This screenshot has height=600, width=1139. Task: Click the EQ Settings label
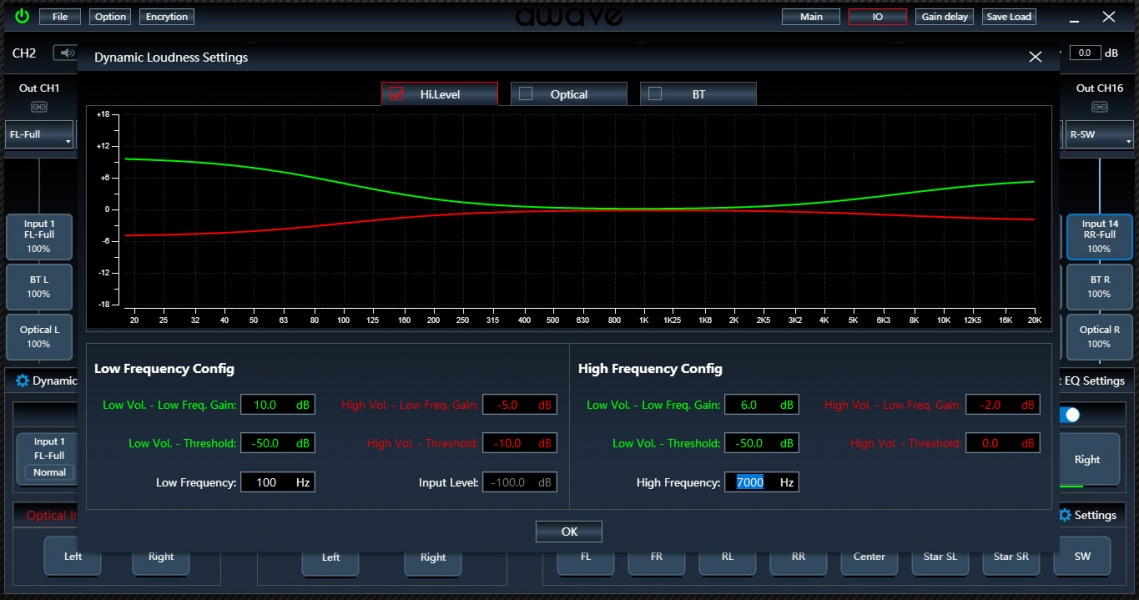click(x=1093, y=381)
